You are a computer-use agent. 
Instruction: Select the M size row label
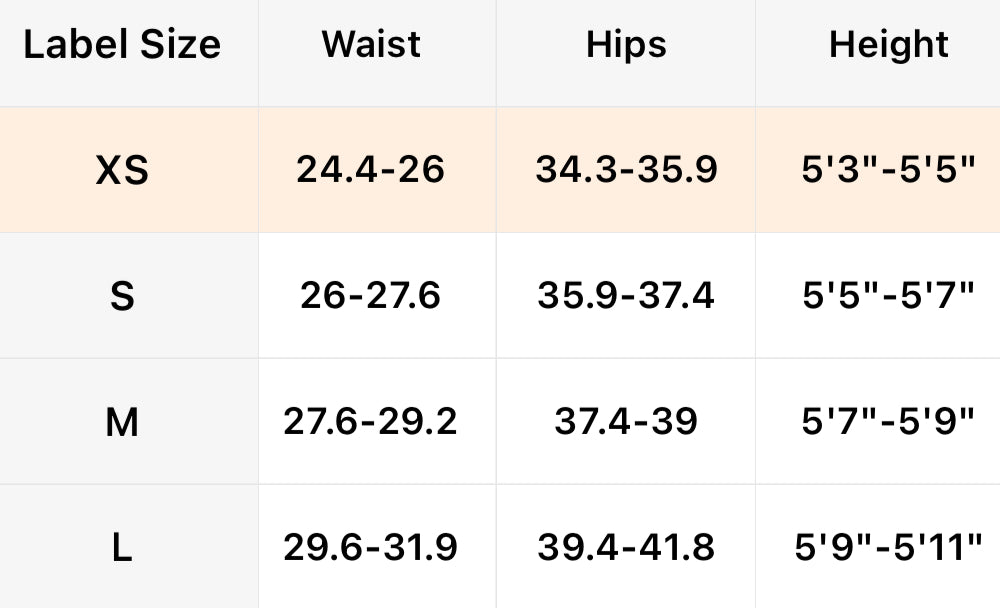point(122,422)
